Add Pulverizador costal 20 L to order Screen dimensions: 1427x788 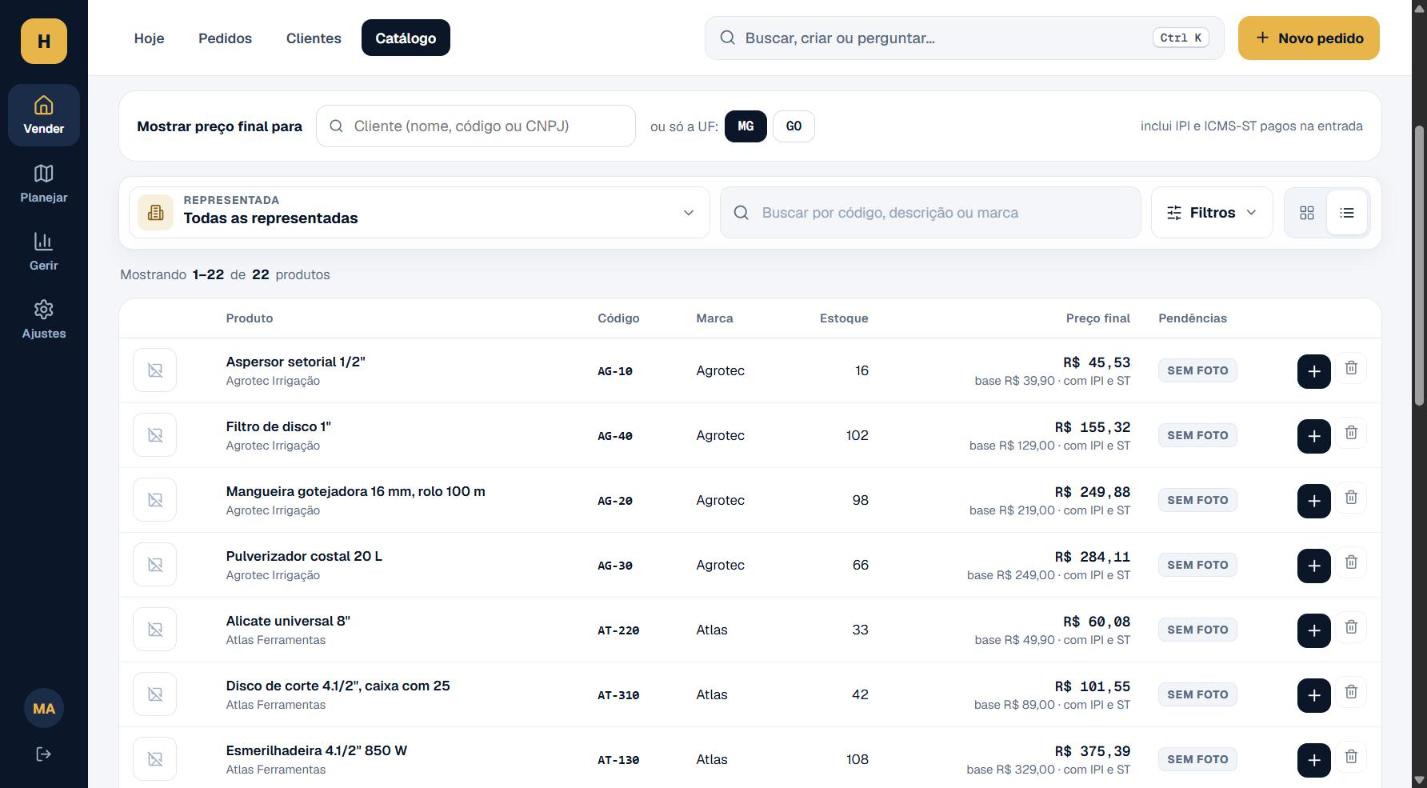coord(1314,566)
